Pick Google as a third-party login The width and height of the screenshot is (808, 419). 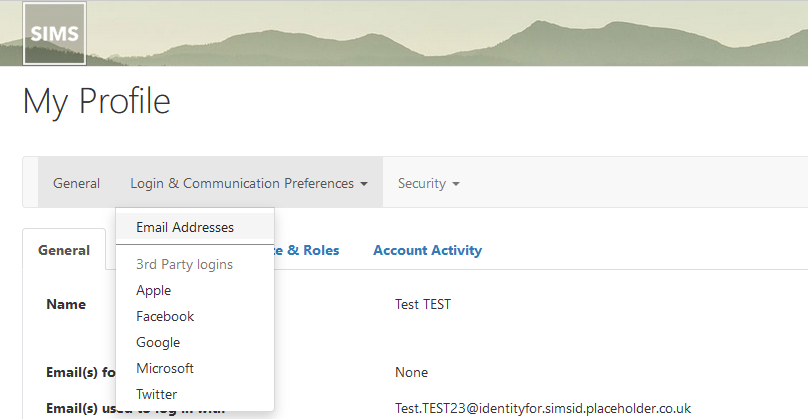point(158,342)
